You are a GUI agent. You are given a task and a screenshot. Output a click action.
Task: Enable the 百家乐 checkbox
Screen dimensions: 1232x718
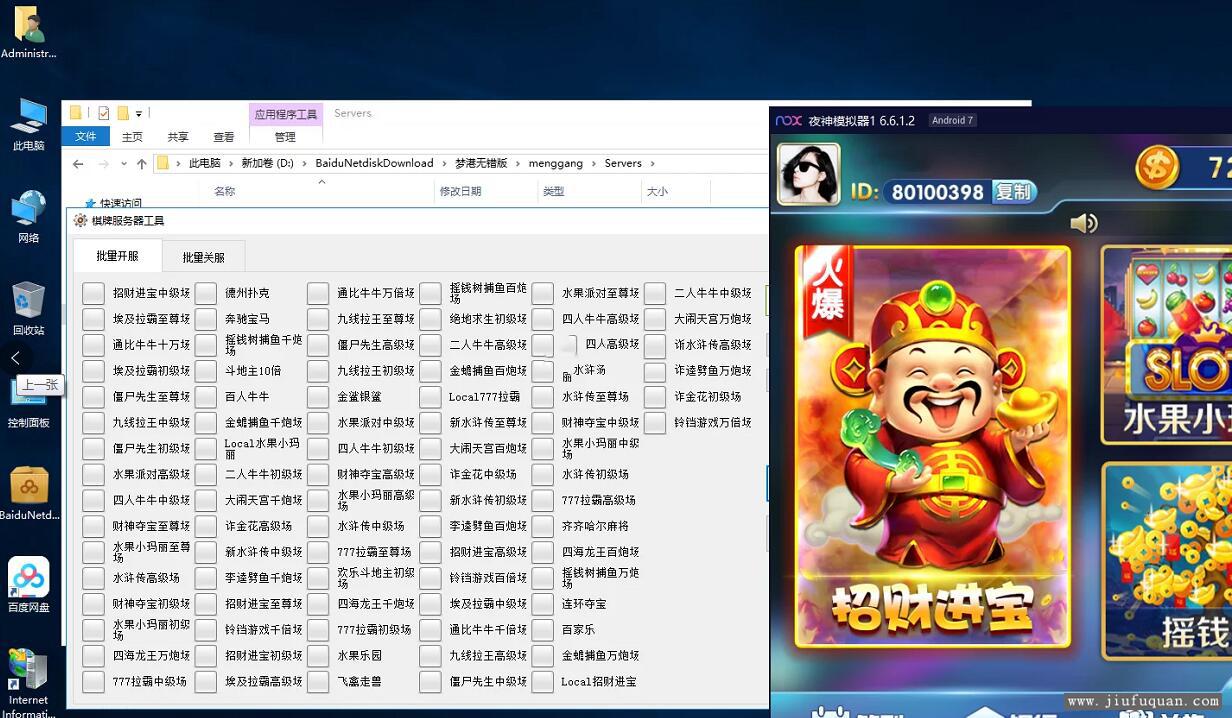543,630
